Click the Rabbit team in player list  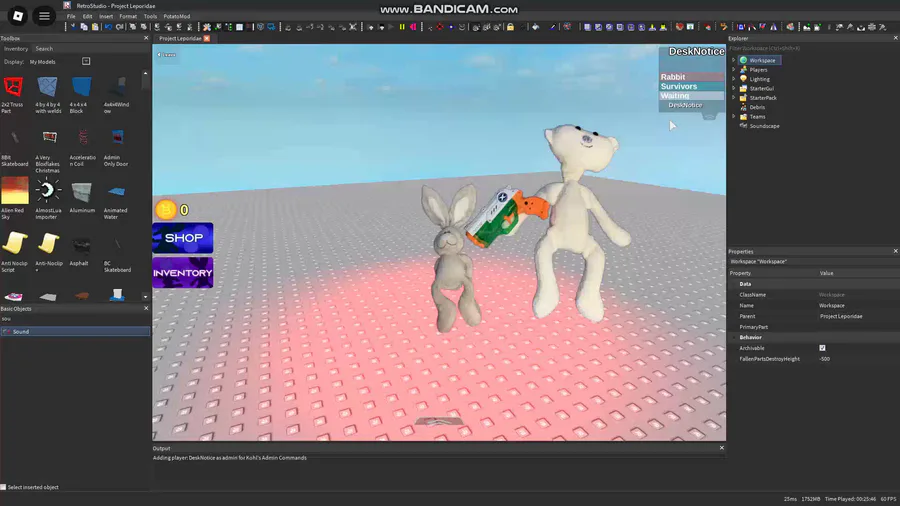[692, 77]
